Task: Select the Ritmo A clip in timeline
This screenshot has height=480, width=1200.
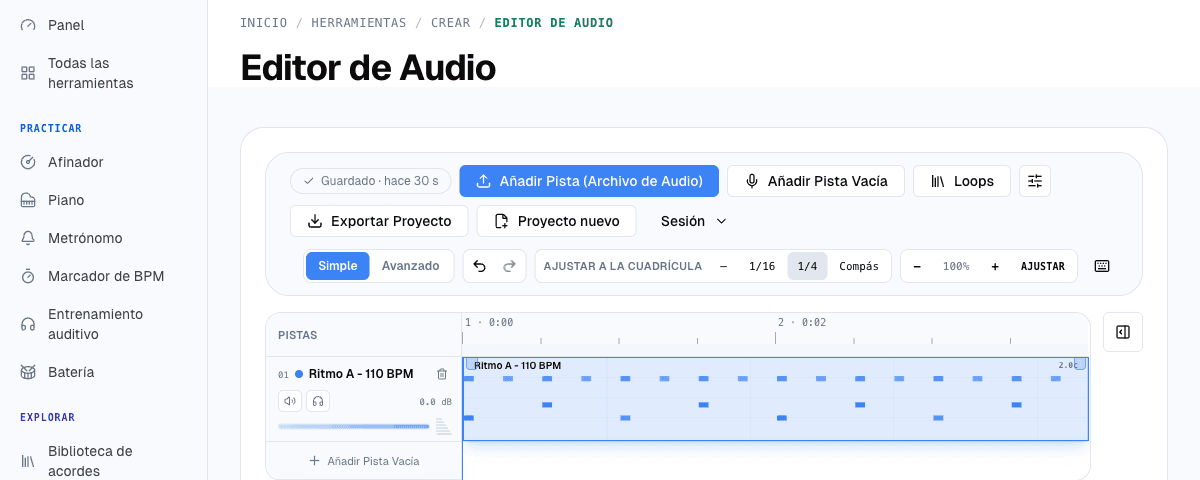Action: click(775, 399)
